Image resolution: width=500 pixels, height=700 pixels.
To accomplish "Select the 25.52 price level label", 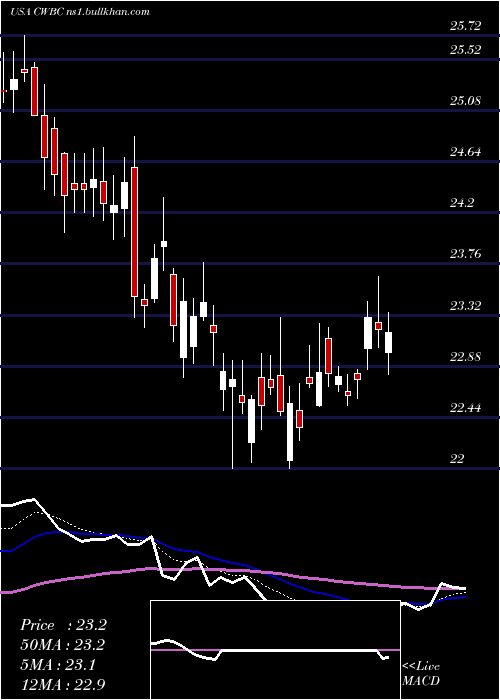I will (x=465, y=50).
